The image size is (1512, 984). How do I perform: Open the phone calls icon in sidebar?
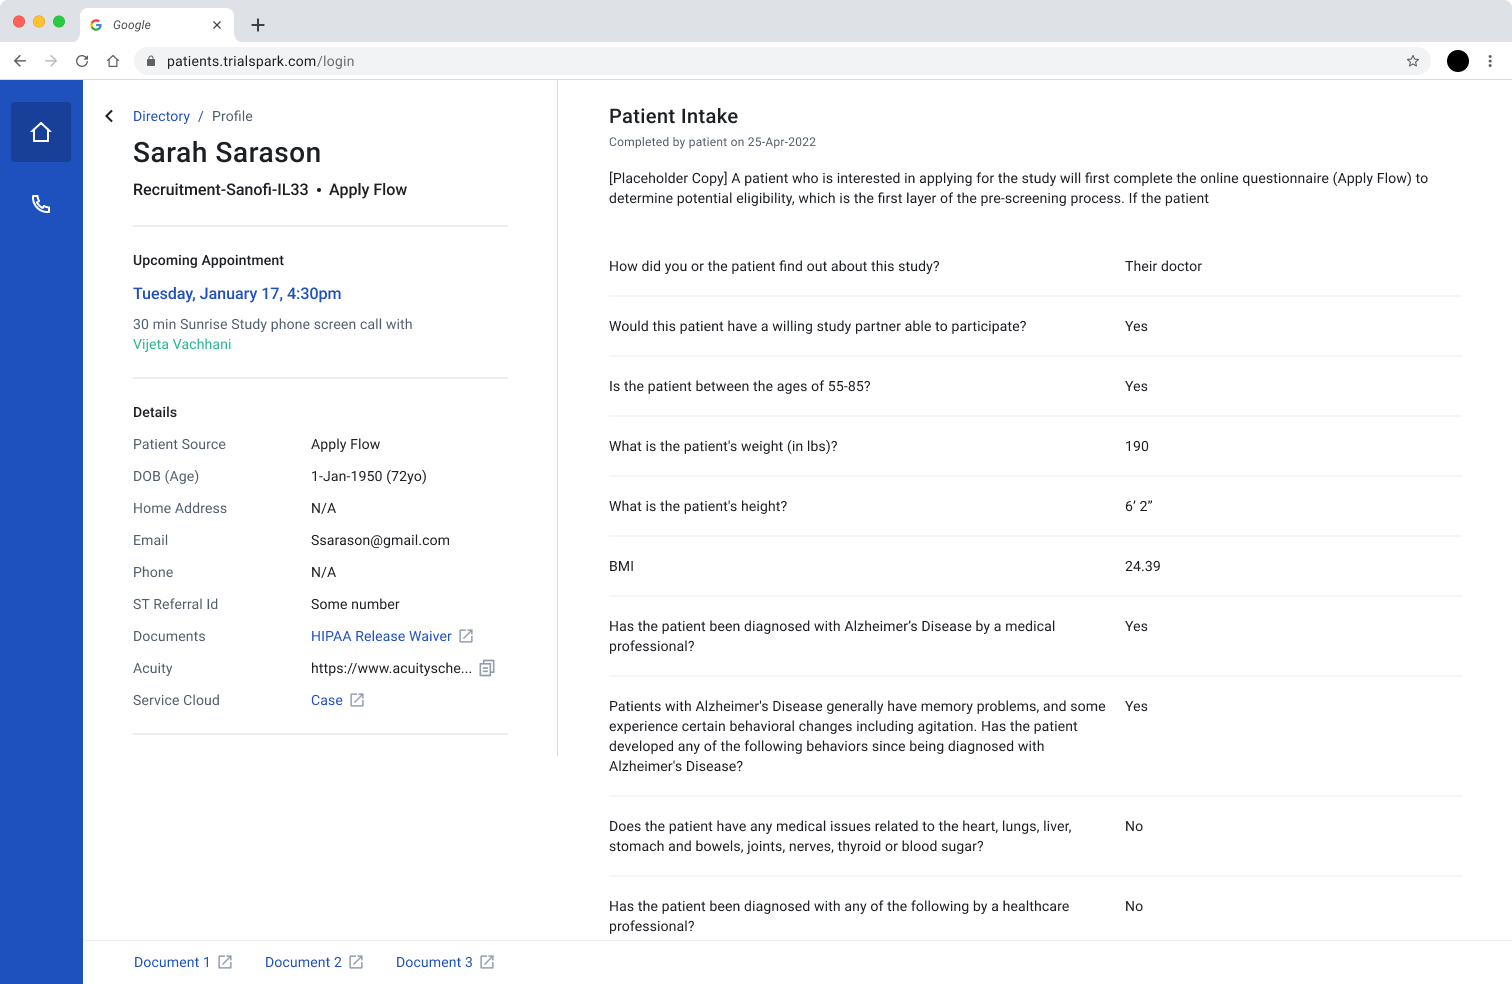click(x=41, y=204)
